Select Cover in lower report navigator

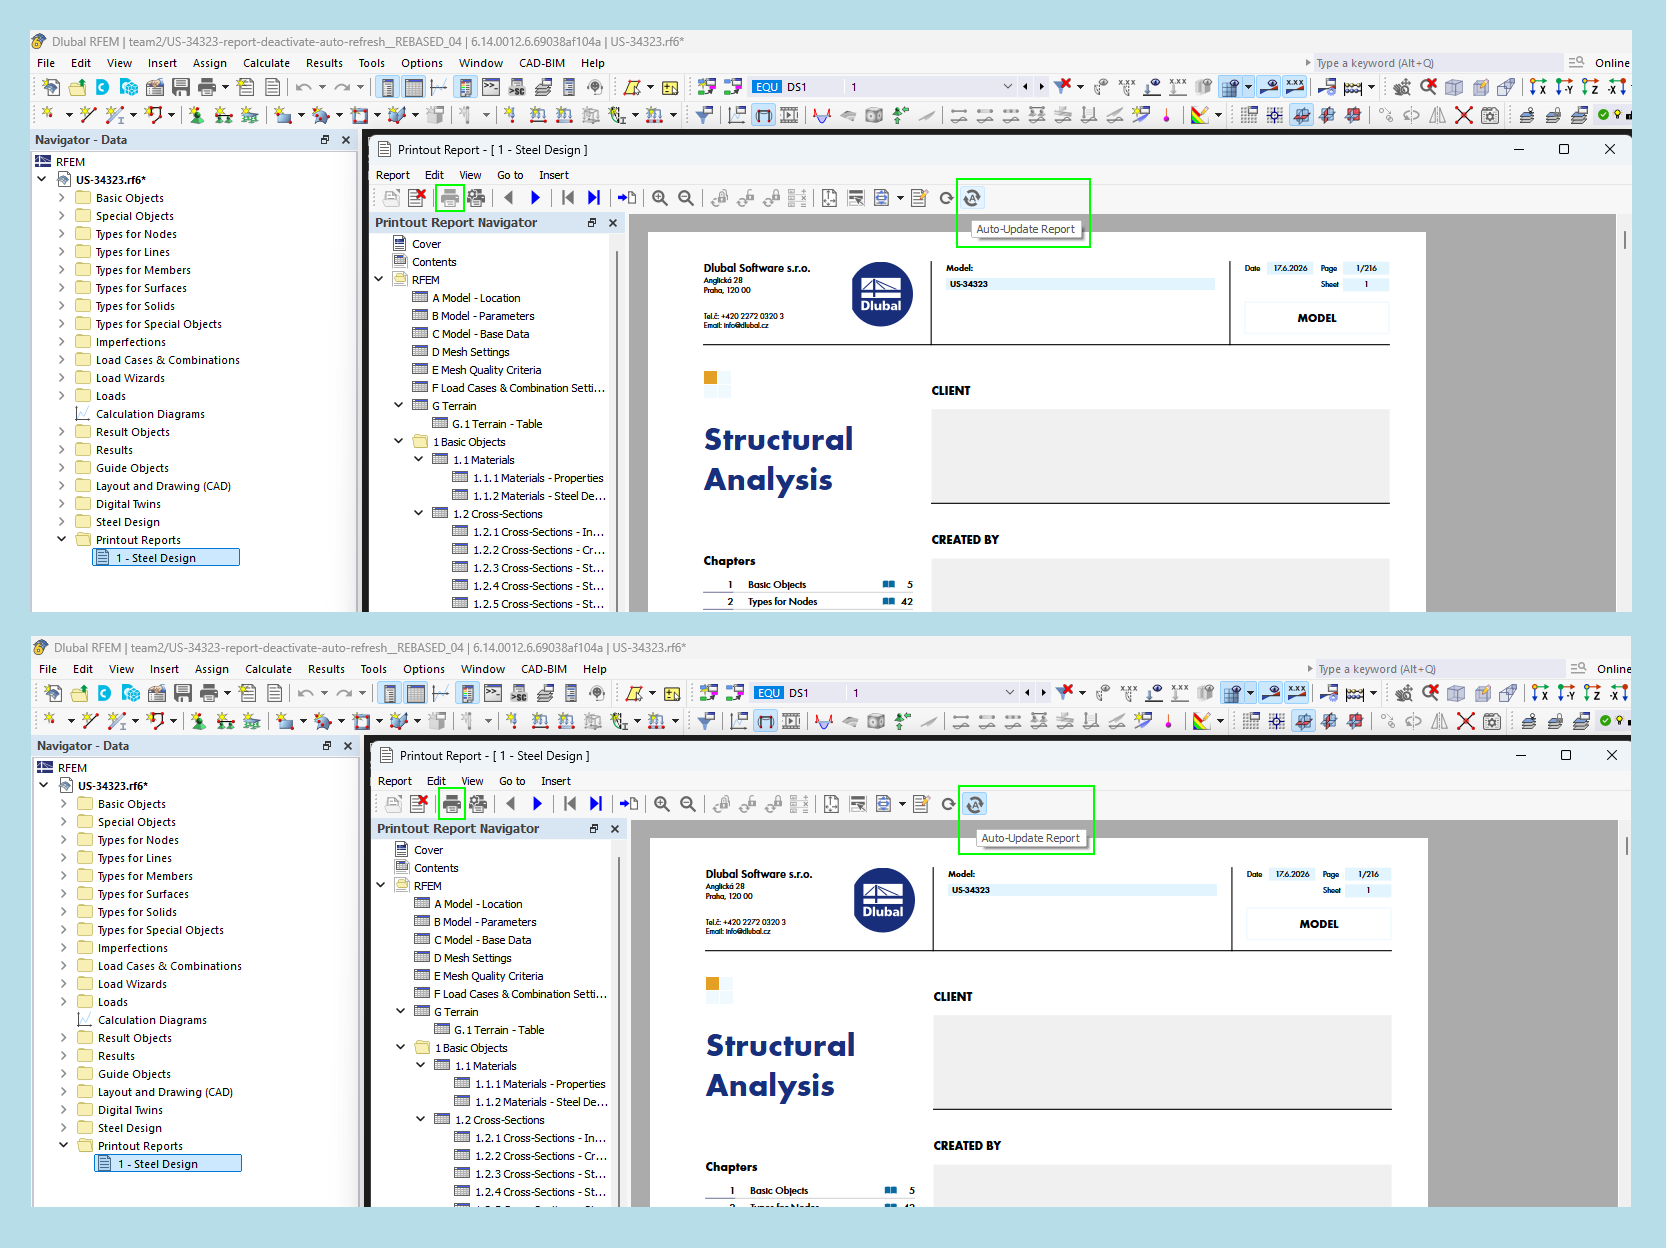(x=429, y=850)
